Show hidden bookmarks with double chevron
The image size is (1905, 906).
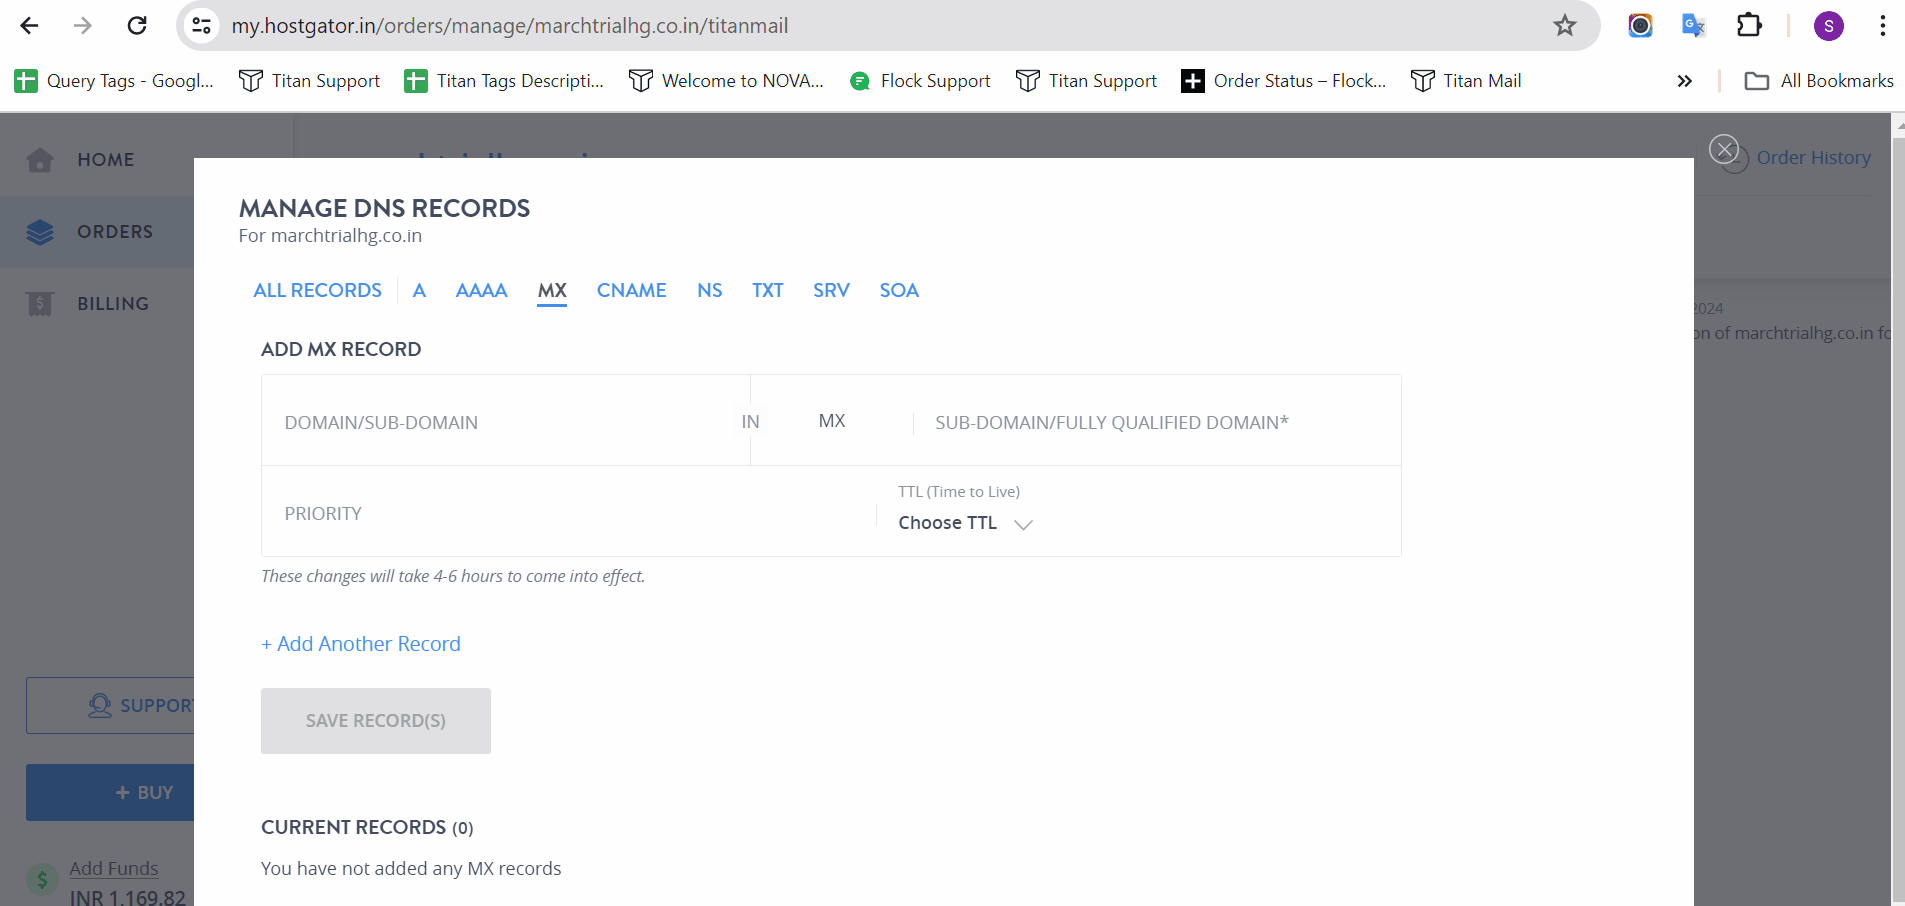1684,81
